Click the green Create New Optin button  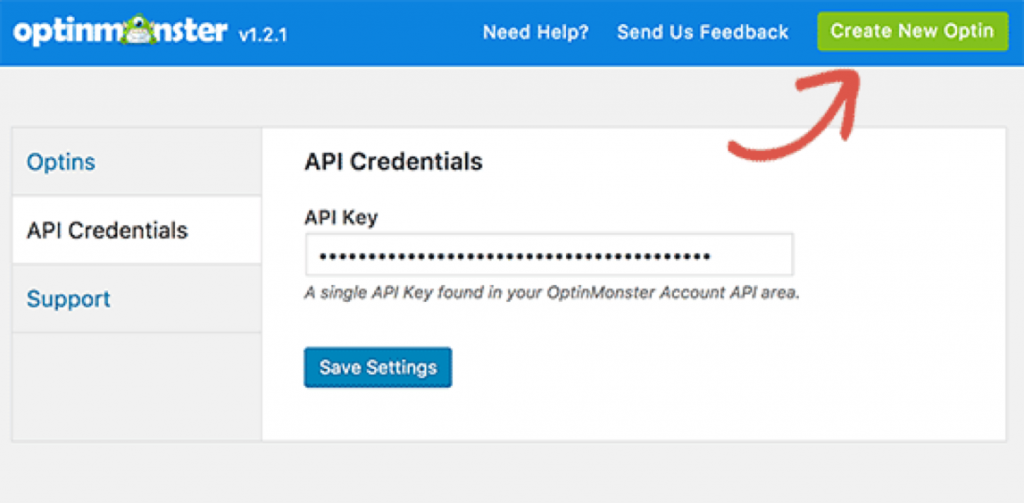(x=912, y=31)
